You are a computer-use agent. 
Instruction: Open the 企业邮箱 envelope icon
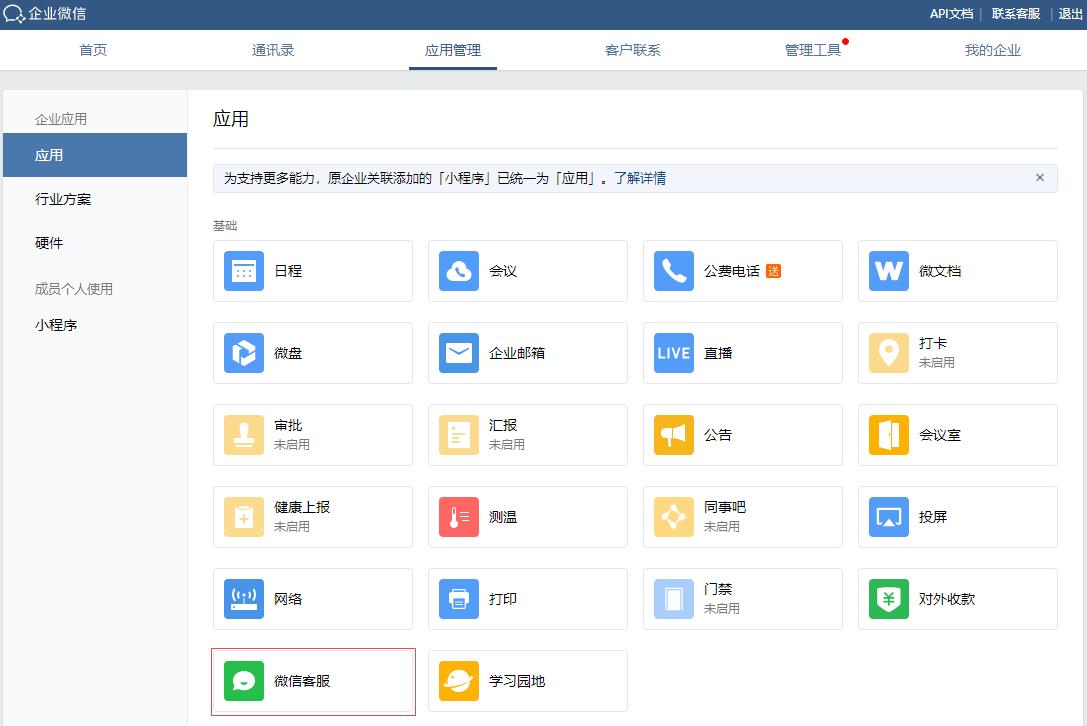(459, 353)
